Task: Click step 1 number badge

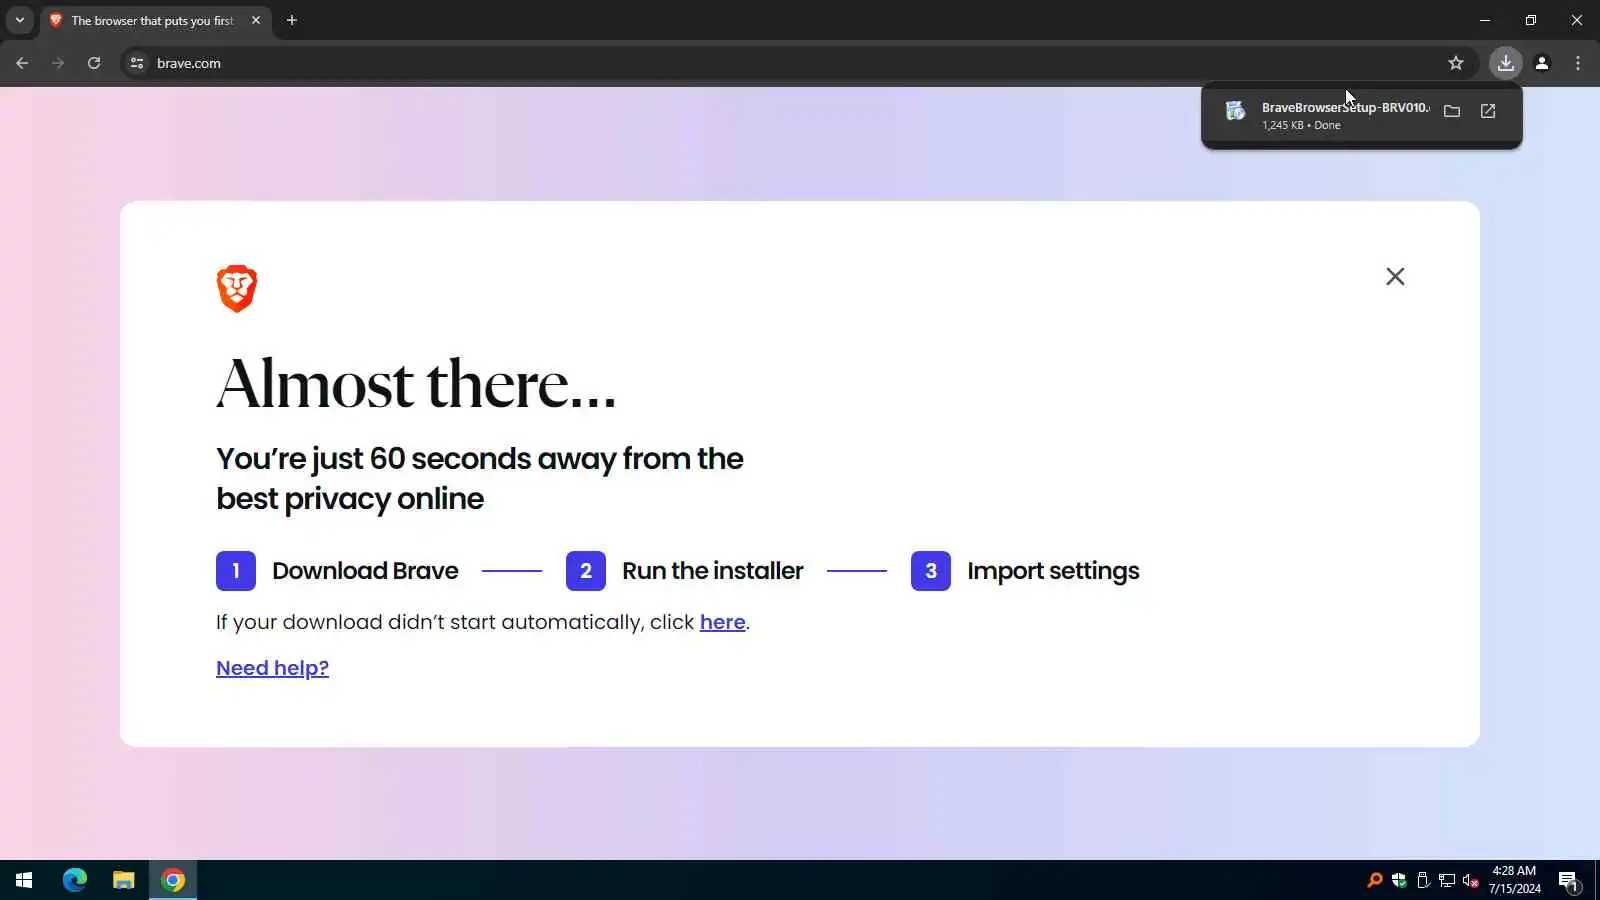Action: (236, 571)
